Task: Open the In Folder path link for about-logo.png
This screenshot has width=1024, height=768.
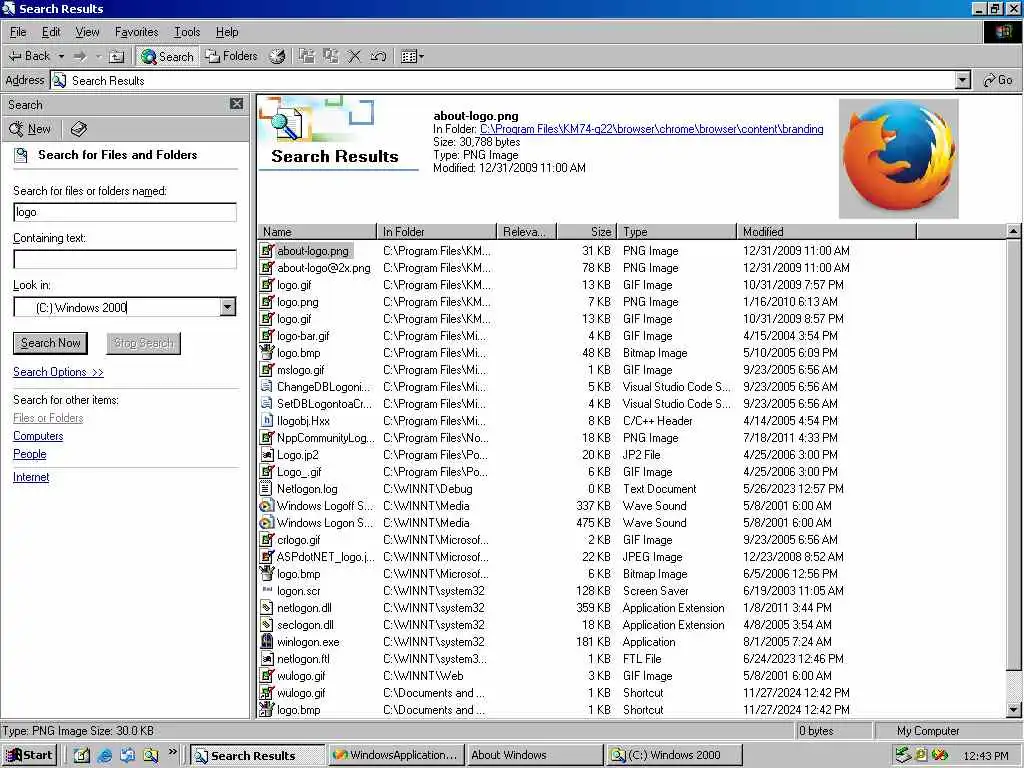Action: pos(651,129)
